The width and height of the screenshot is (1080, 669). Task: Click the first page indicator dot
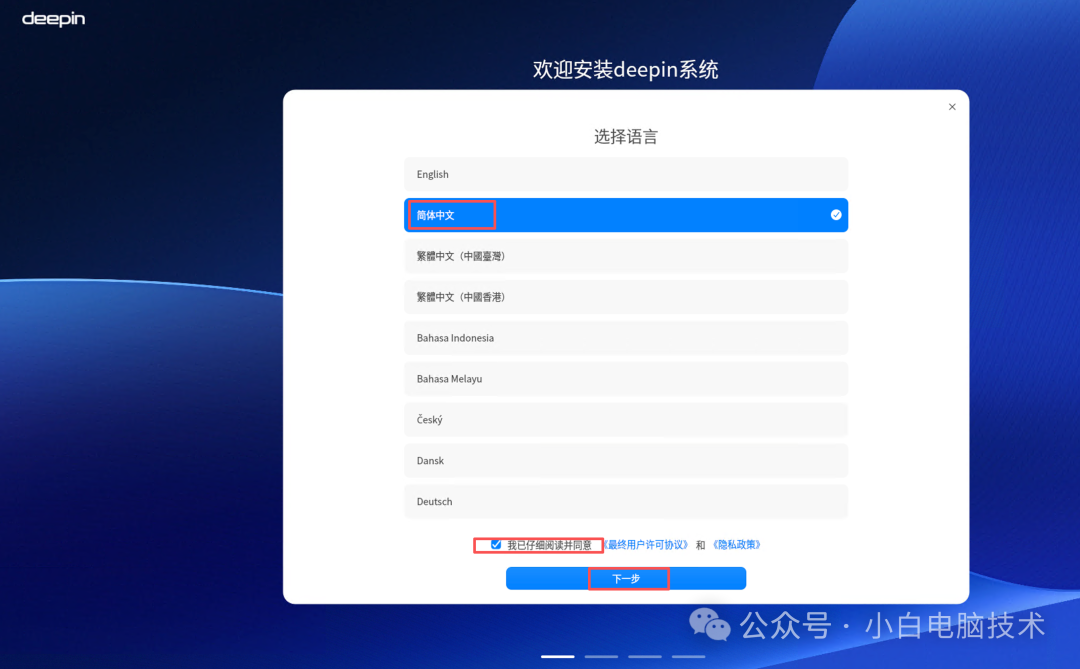tap(557, 656)
